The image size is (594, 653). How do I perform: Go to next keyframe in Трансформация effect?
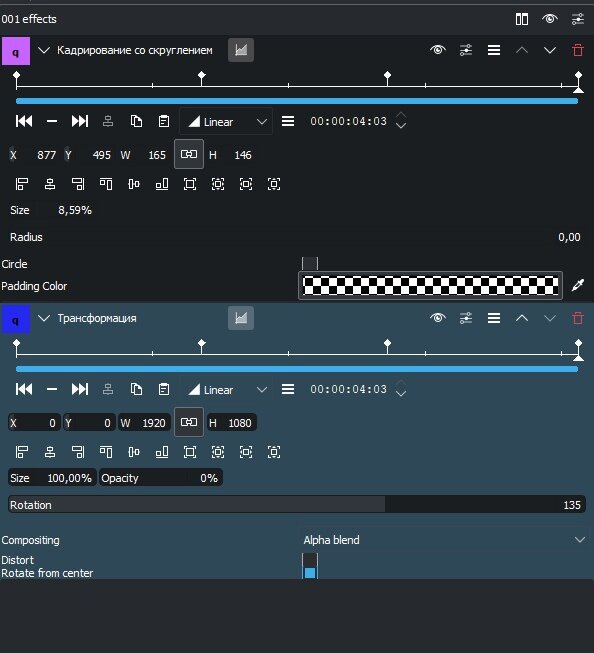tap(80, 389)
